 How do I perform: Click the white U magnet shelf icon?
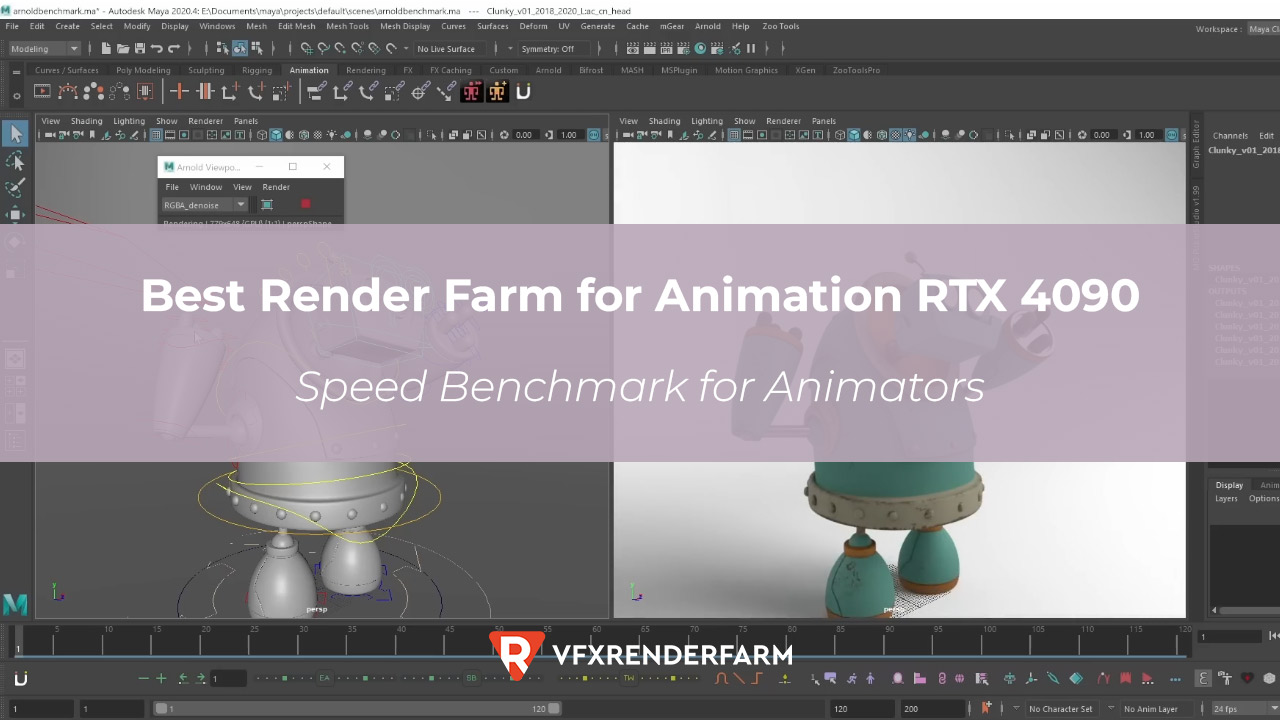coord(522,91)
